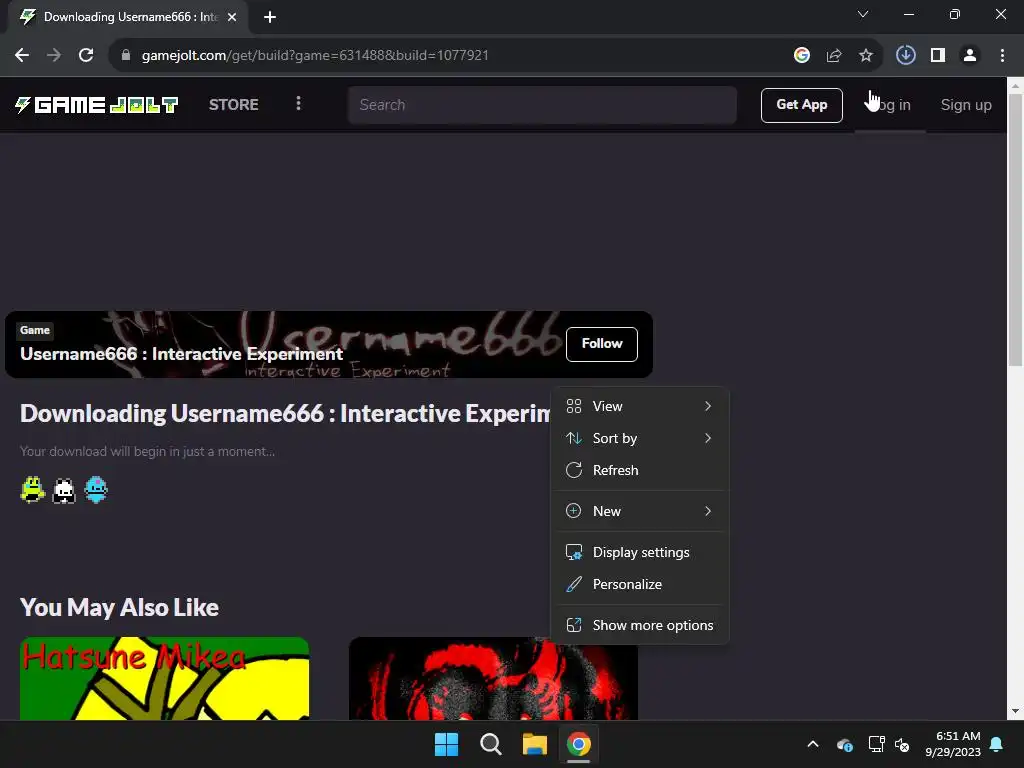Click the Log in link
This screenshot has height=768, width=1024.
[x=890, y=104]
